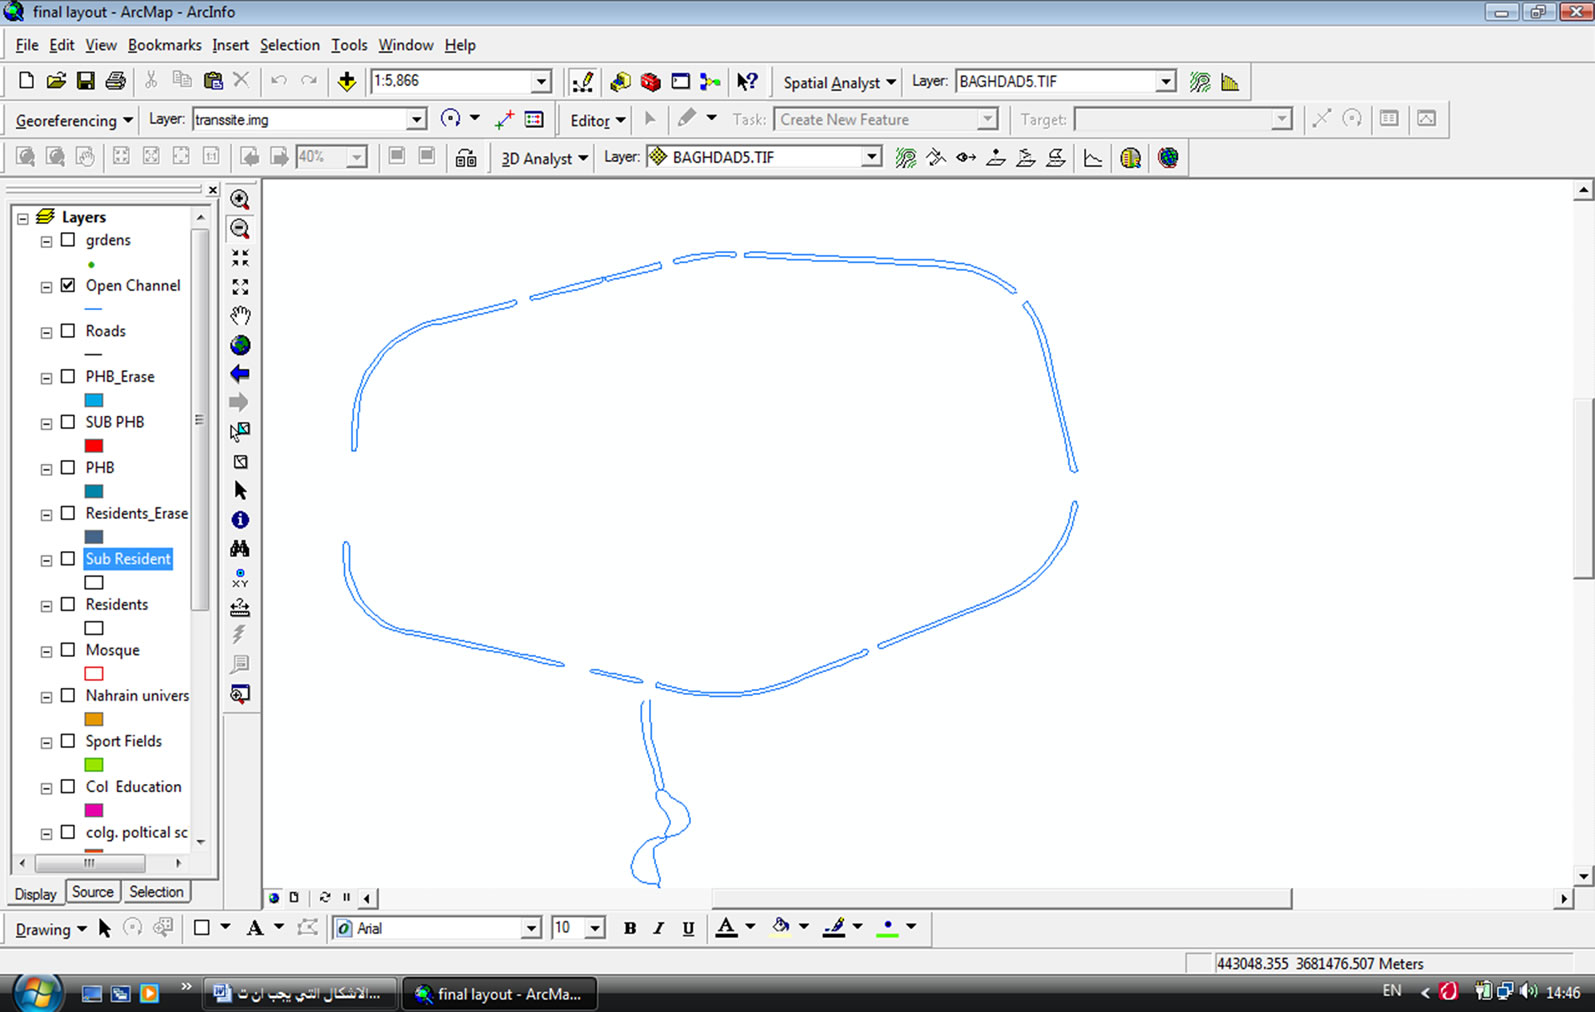Enable the SUB PHB layer
Screen dimensions: 1595x1012
[68, 422]
